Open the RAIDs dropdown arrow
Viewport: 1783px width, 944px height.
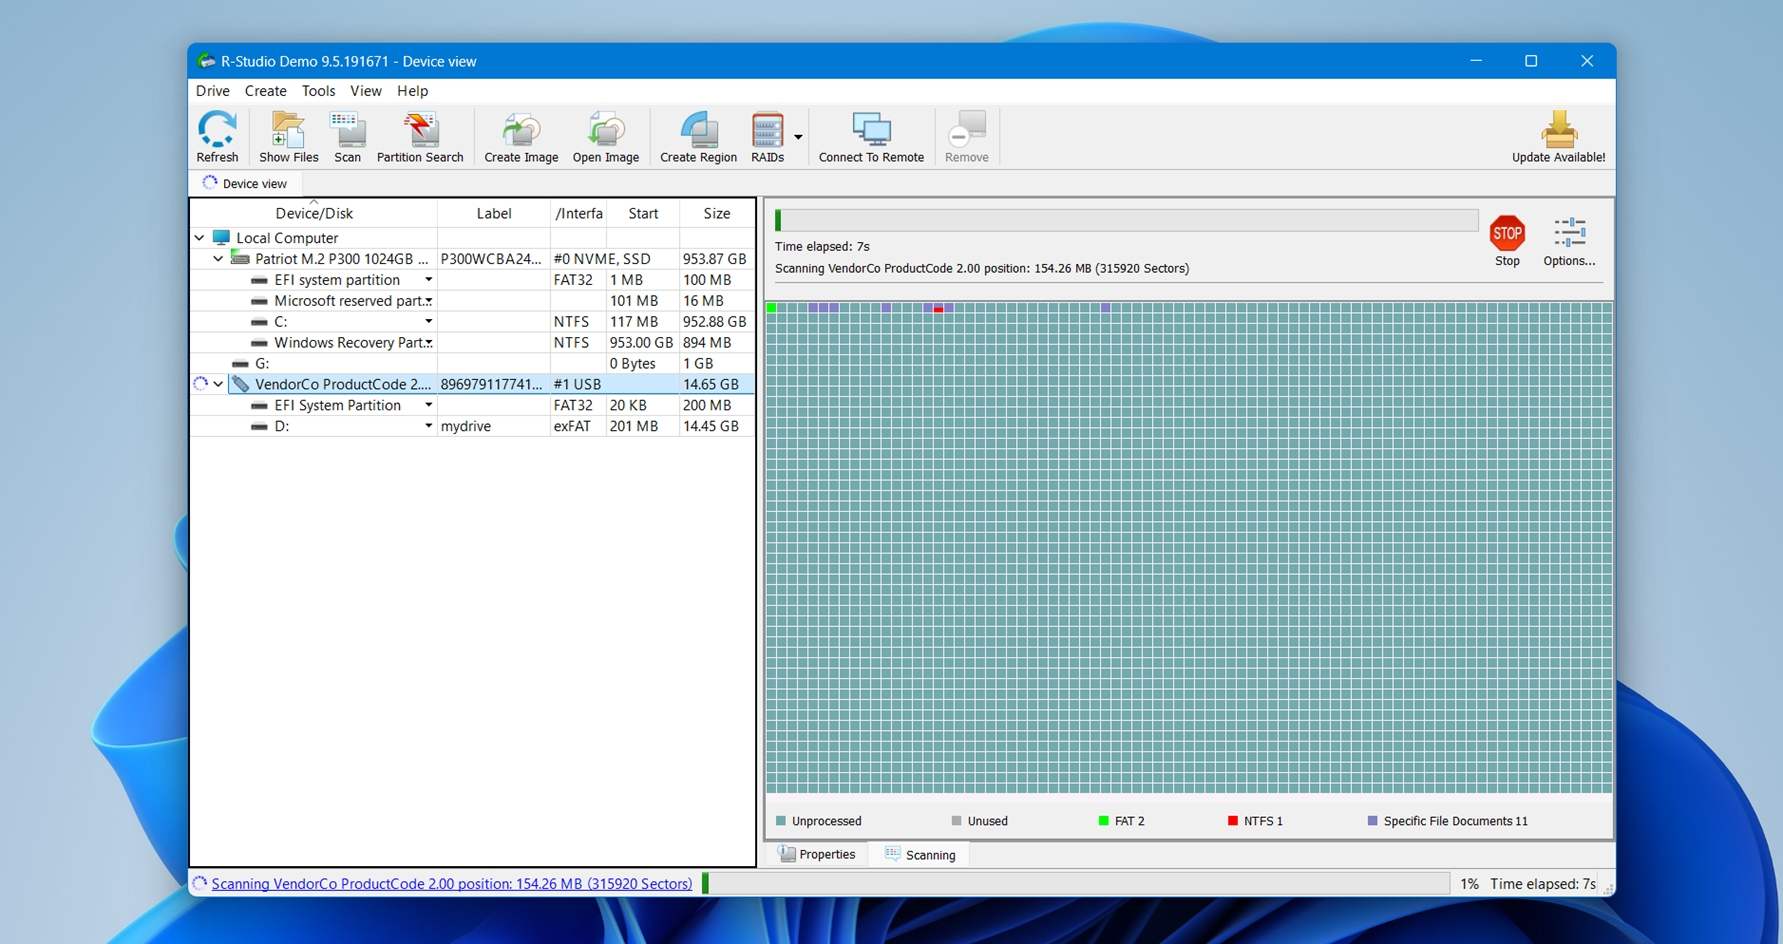(x=798, y=137)
